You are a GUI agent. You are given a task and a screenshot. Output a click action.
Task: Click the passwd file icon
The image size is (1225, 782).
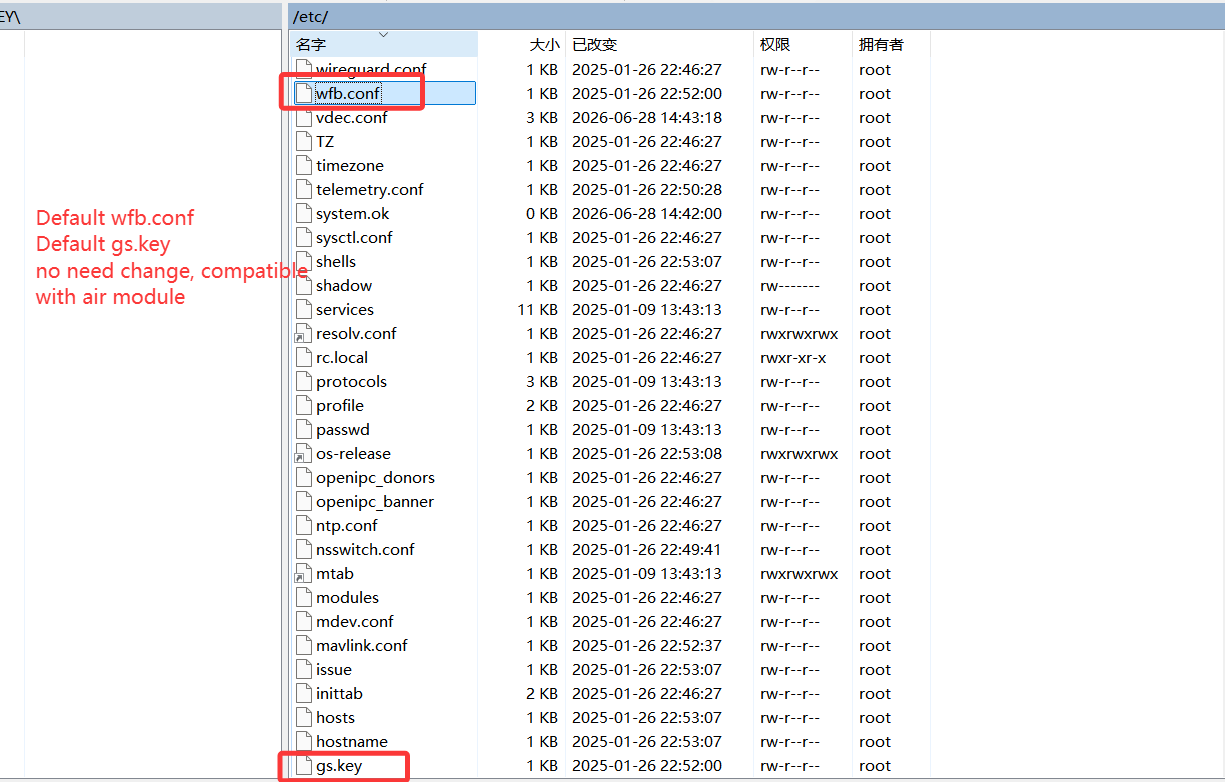[x=304, y=429]
